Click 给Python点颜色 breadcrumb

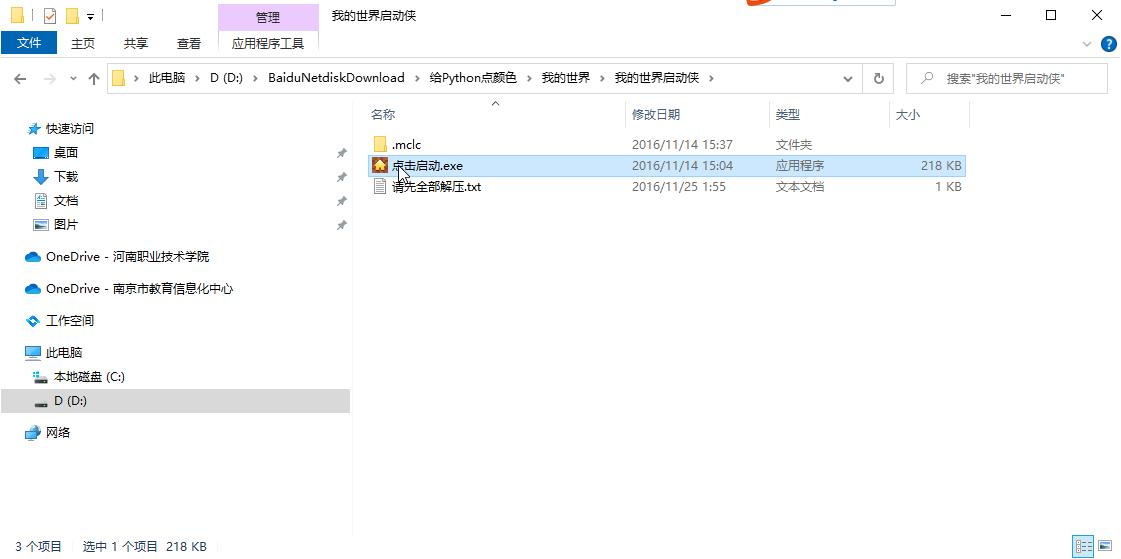coord(473,78)
